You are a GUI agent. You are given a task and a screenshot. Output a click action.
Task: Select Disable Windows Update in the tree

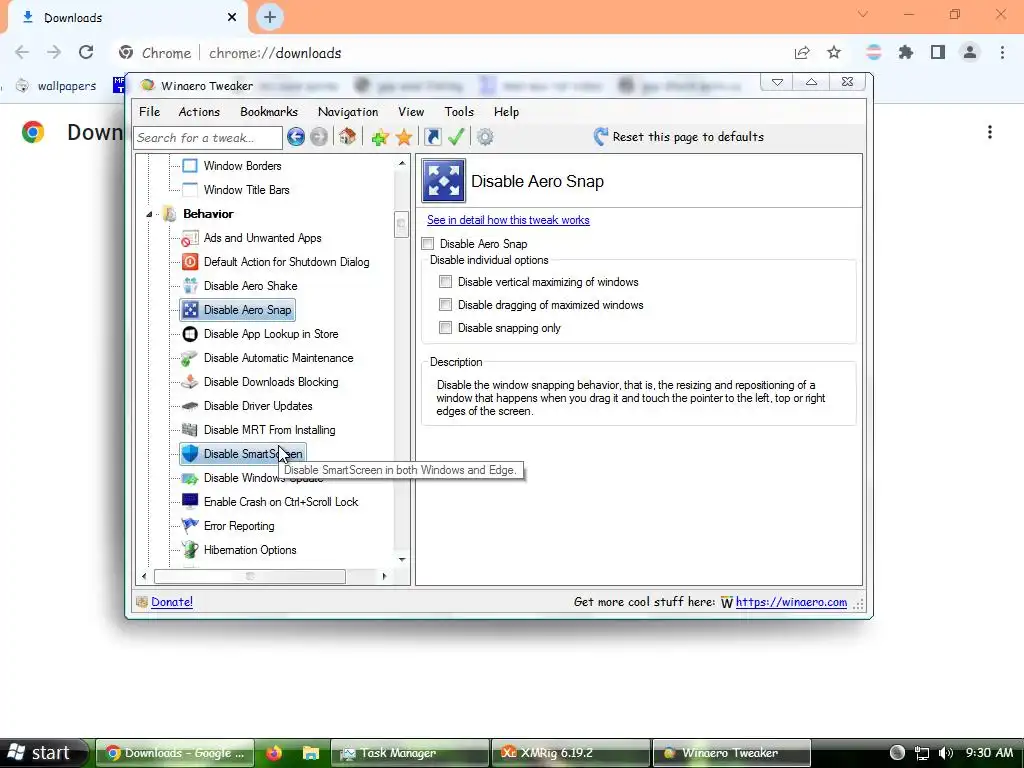click(x=263, y=478)
